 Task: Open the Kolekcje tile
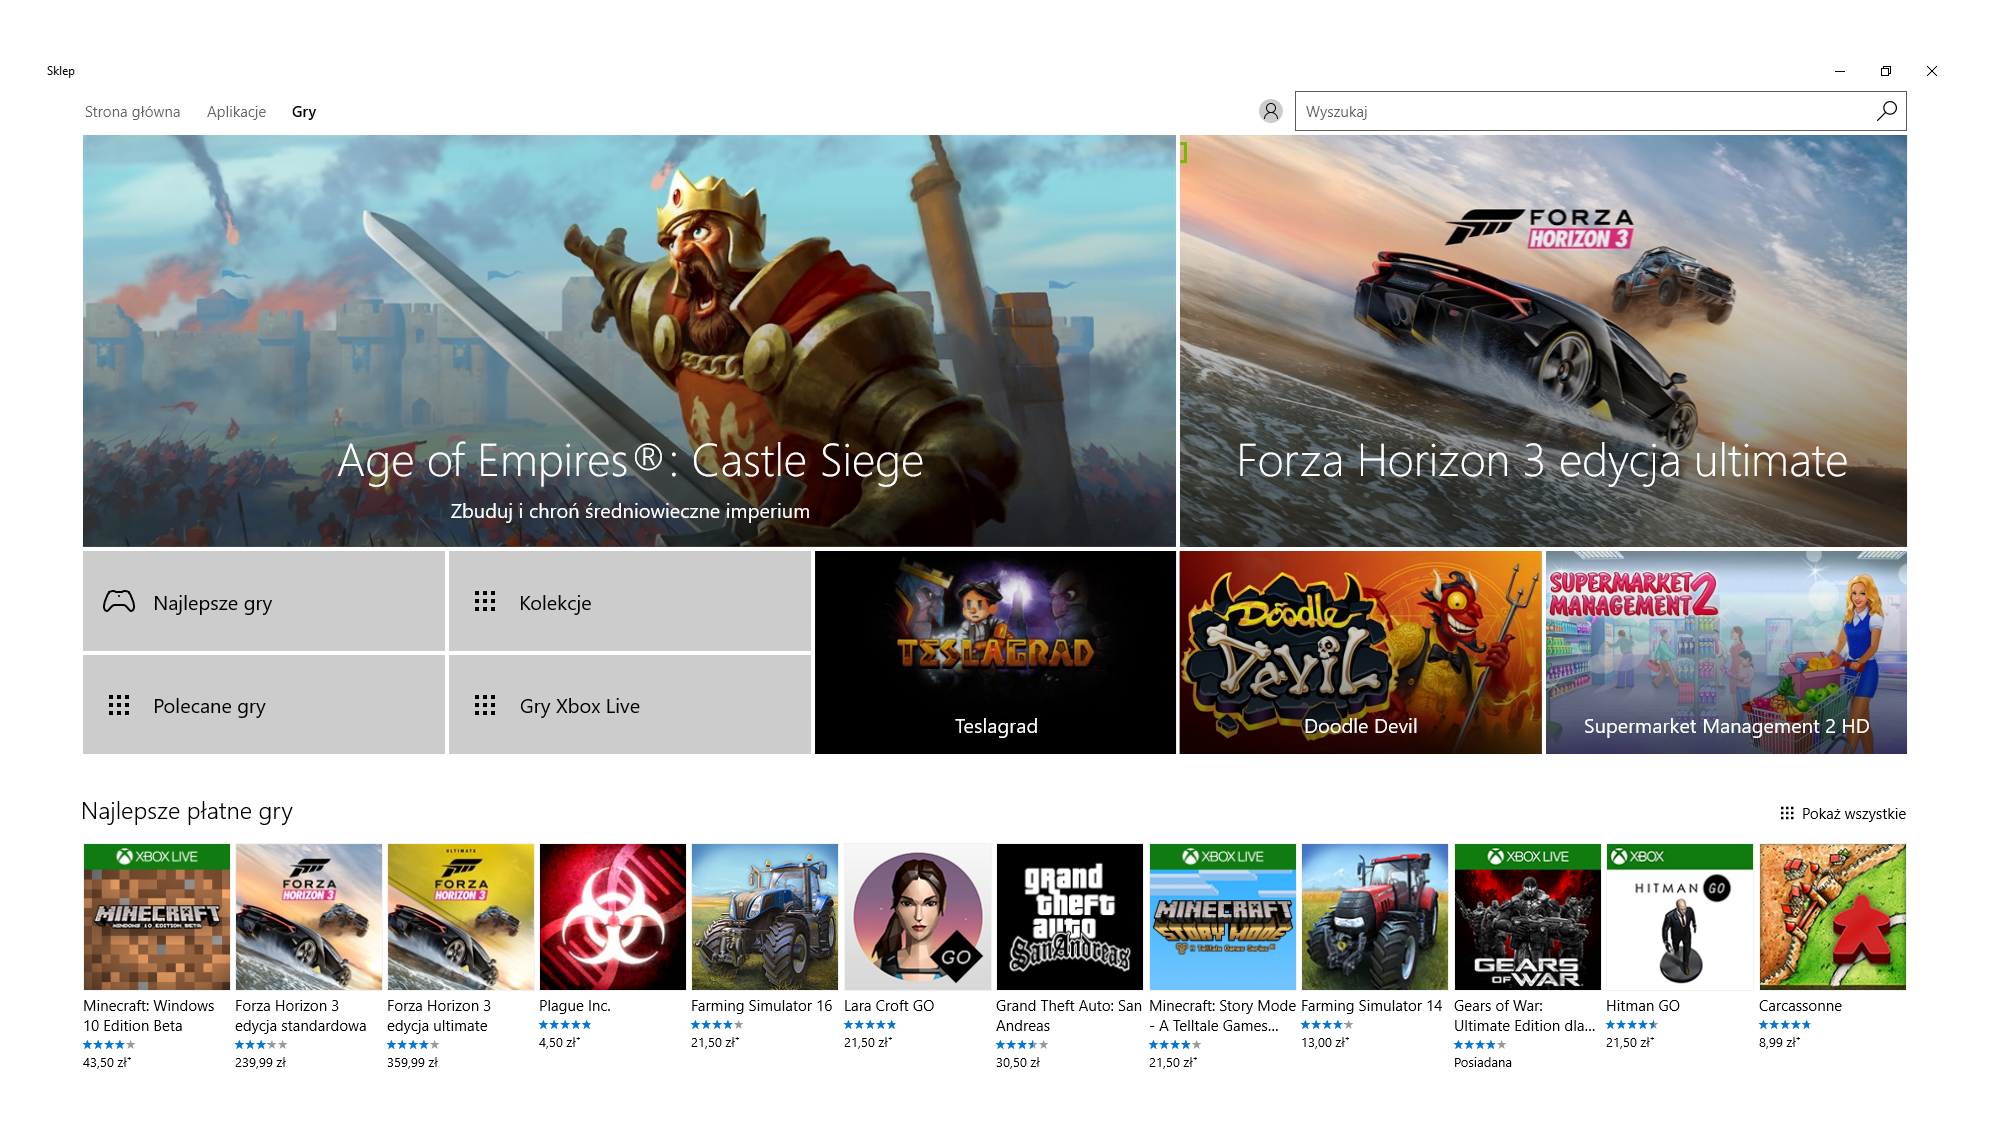pyautogui.click(x=630, y=601)
